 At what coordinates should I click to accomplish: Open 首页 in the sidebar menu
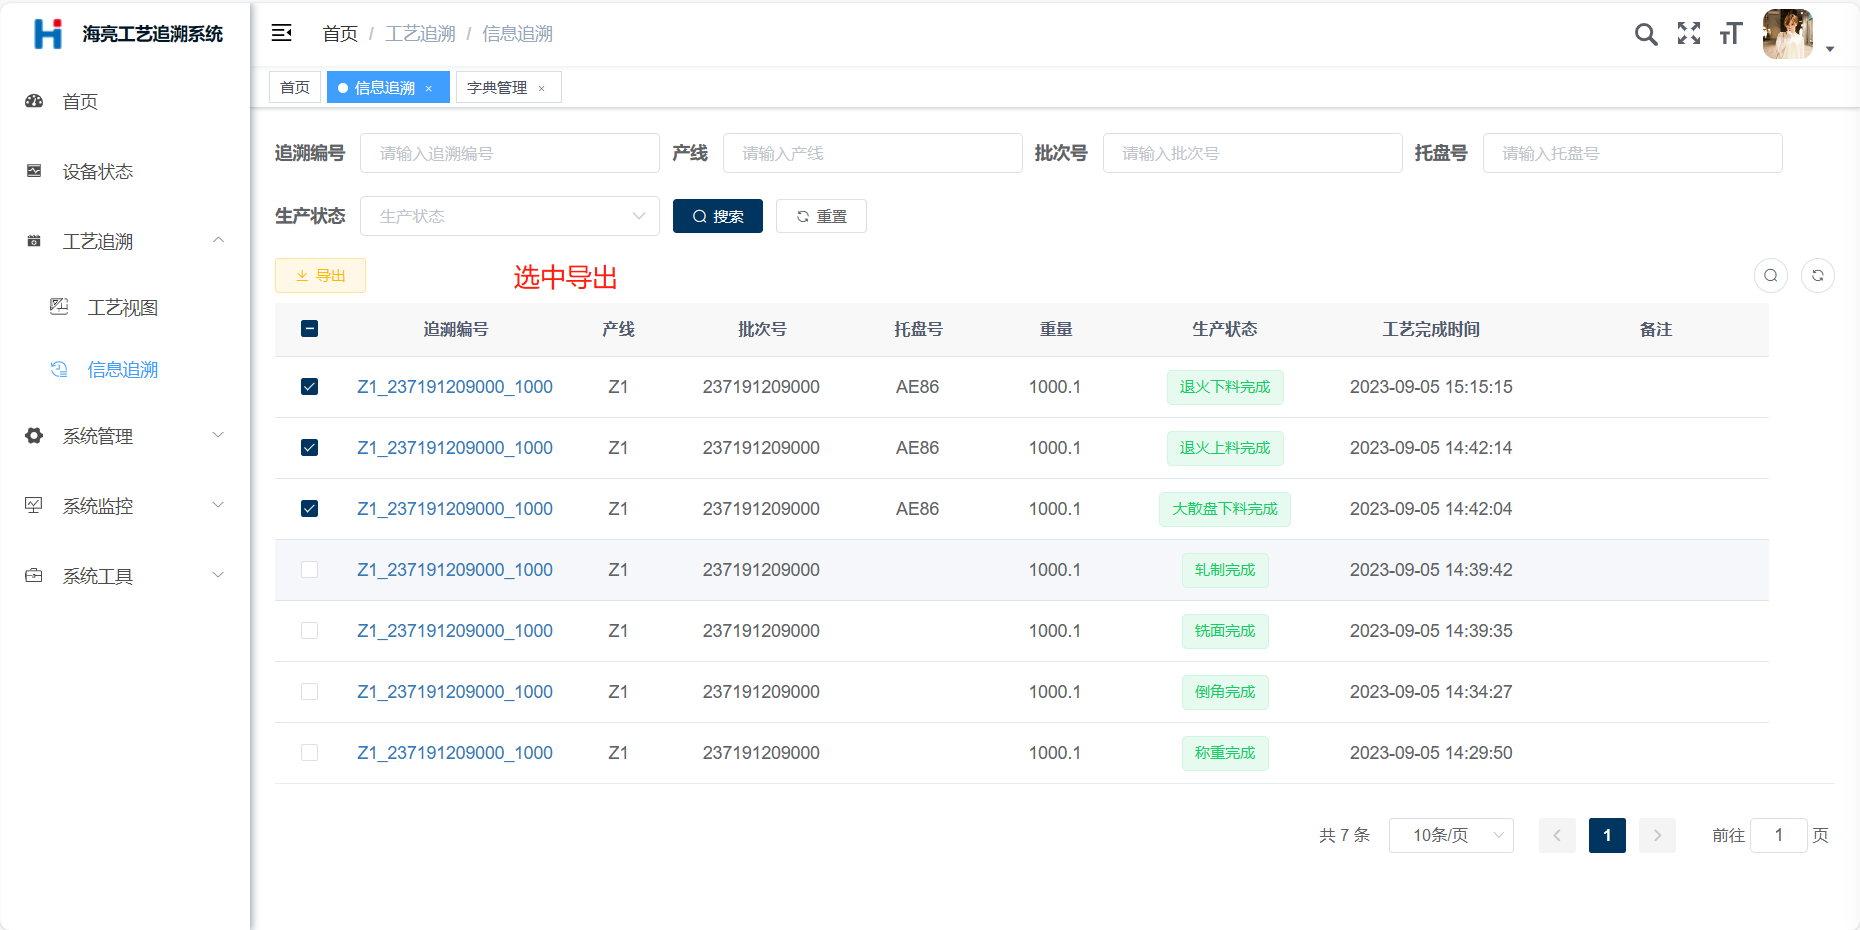[125, 101]
